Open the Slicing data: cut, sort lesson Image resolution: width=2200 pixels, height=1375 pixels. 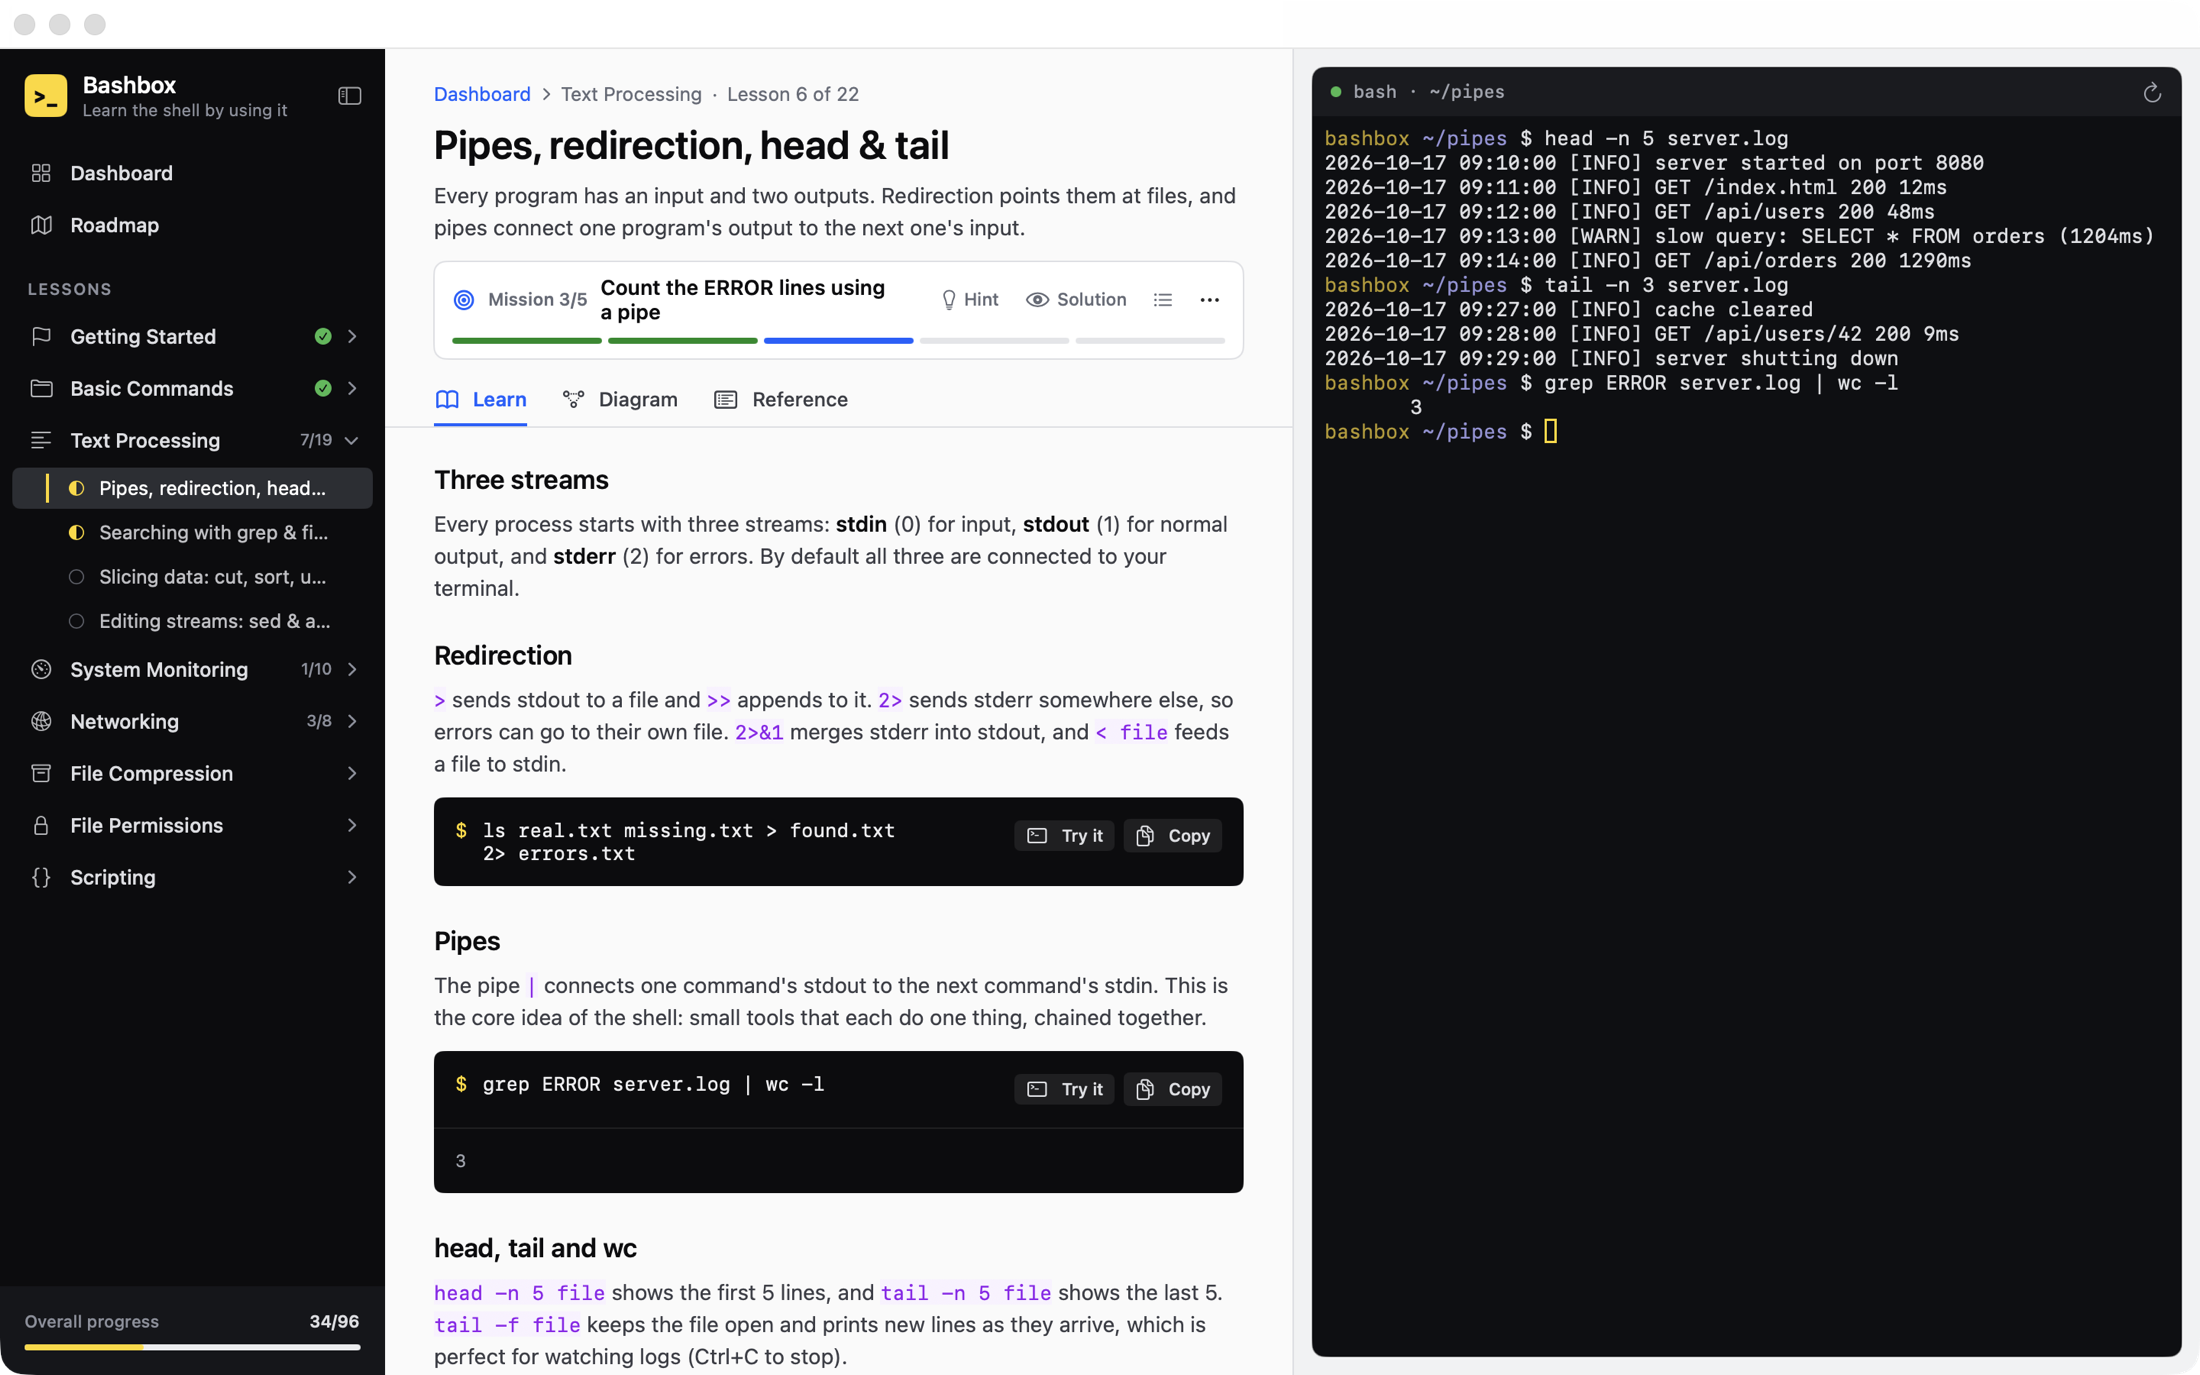tap(192, 577)
